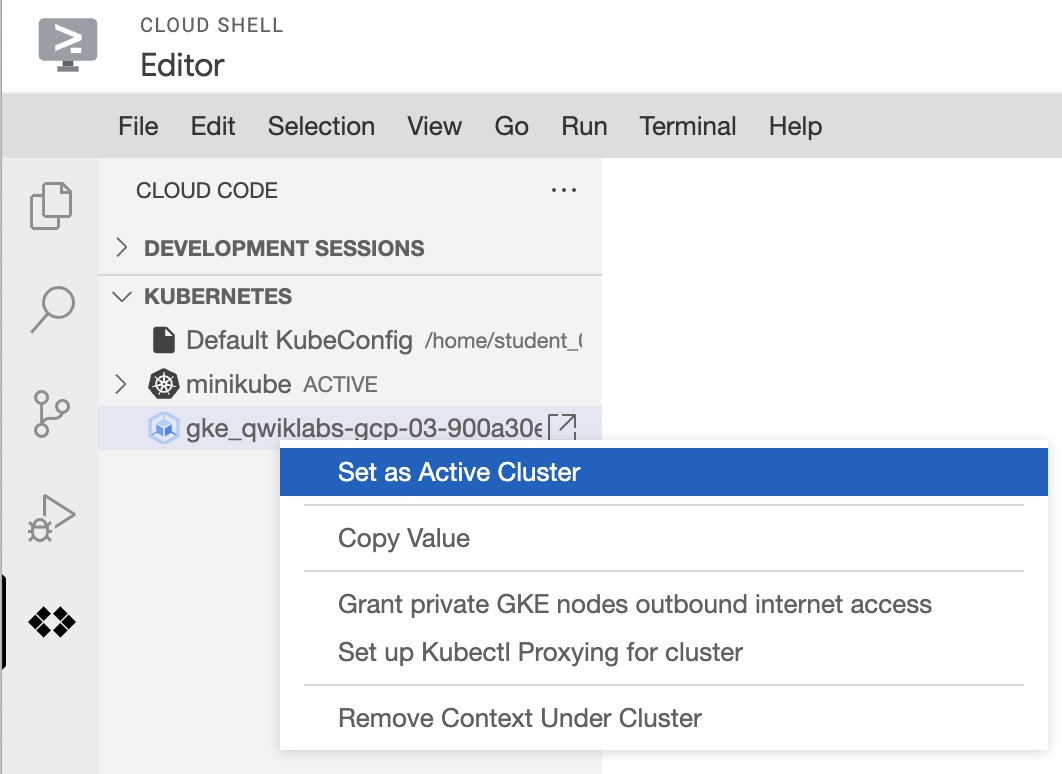Choose Set up Kubectl Proxying for cluster
The width and height of the screenshot is (1062, 774).
tap(540, 653)
